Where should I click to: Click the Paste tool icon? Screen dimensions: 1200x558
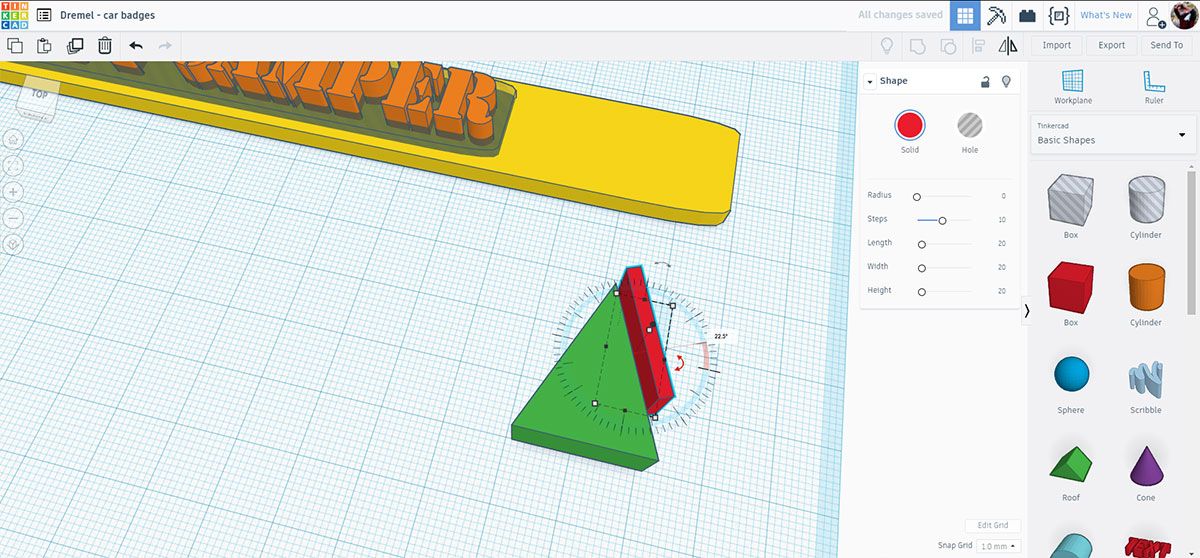click(44, 45)
